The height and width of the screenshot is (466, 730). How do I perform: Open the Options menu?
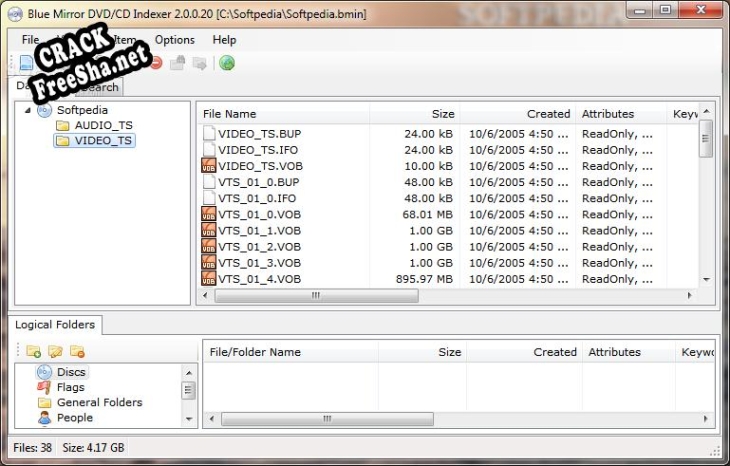pyautogui.click(x=175, y=40)
